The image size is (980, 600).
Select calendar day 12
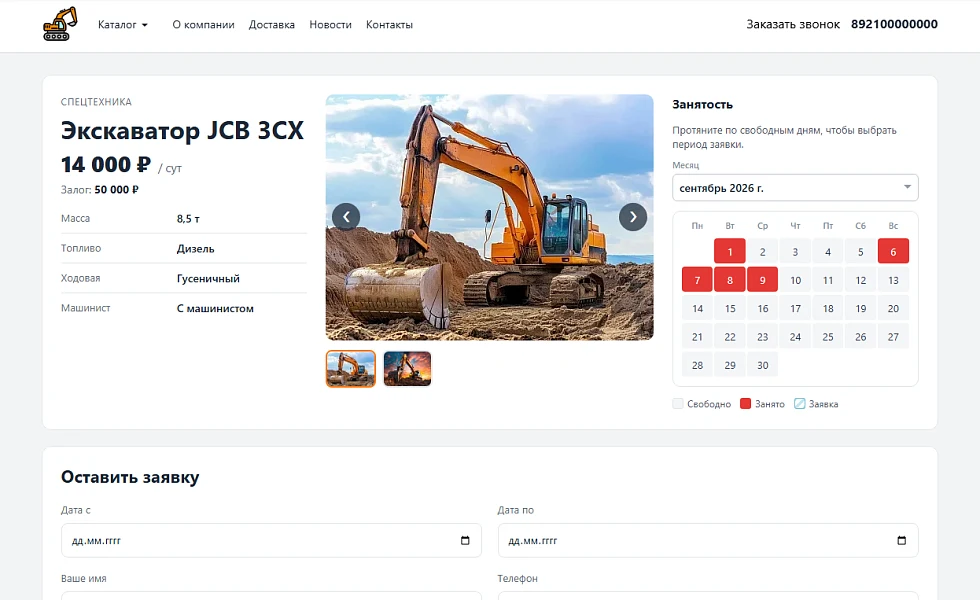click(x=861, y=280)
